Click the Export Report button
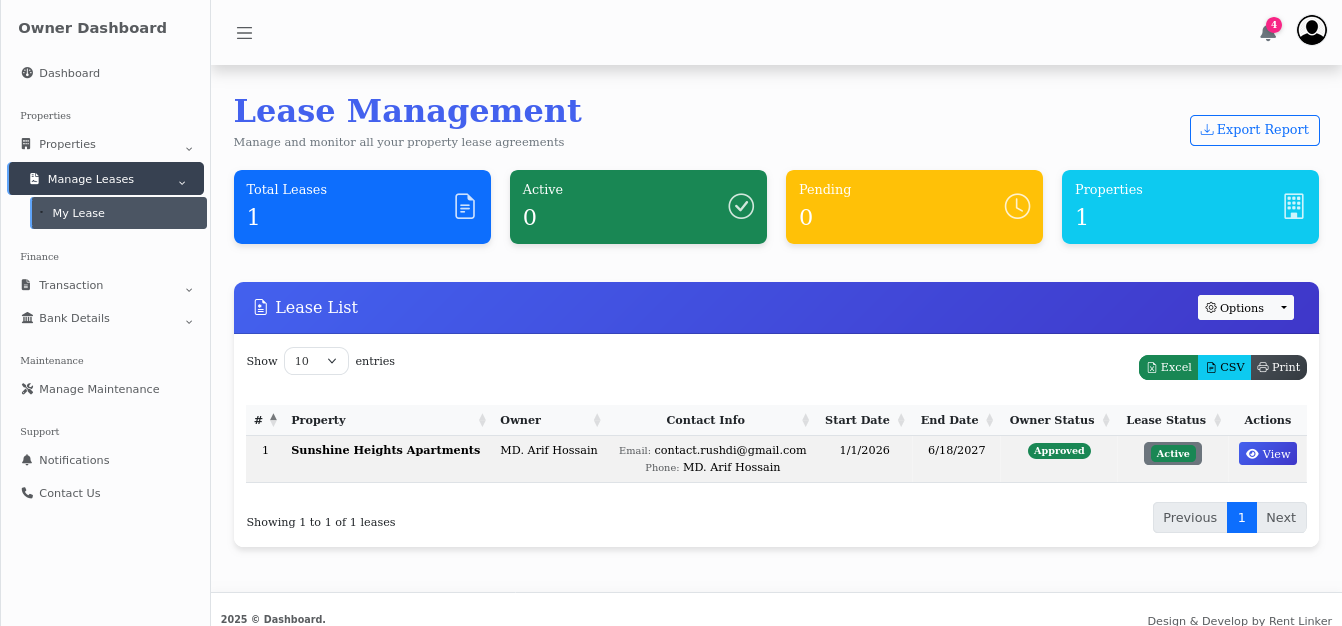1342x626 pixels. (1254, 130)
